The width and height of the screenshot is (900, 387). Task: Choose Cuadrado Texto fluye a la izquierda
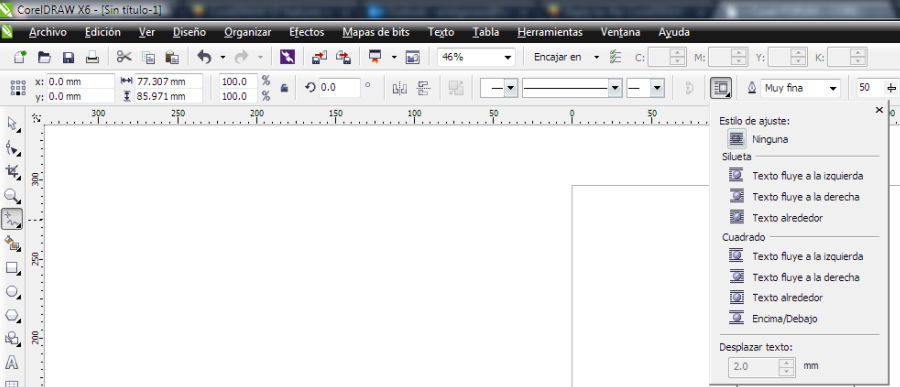click(796, 256)
